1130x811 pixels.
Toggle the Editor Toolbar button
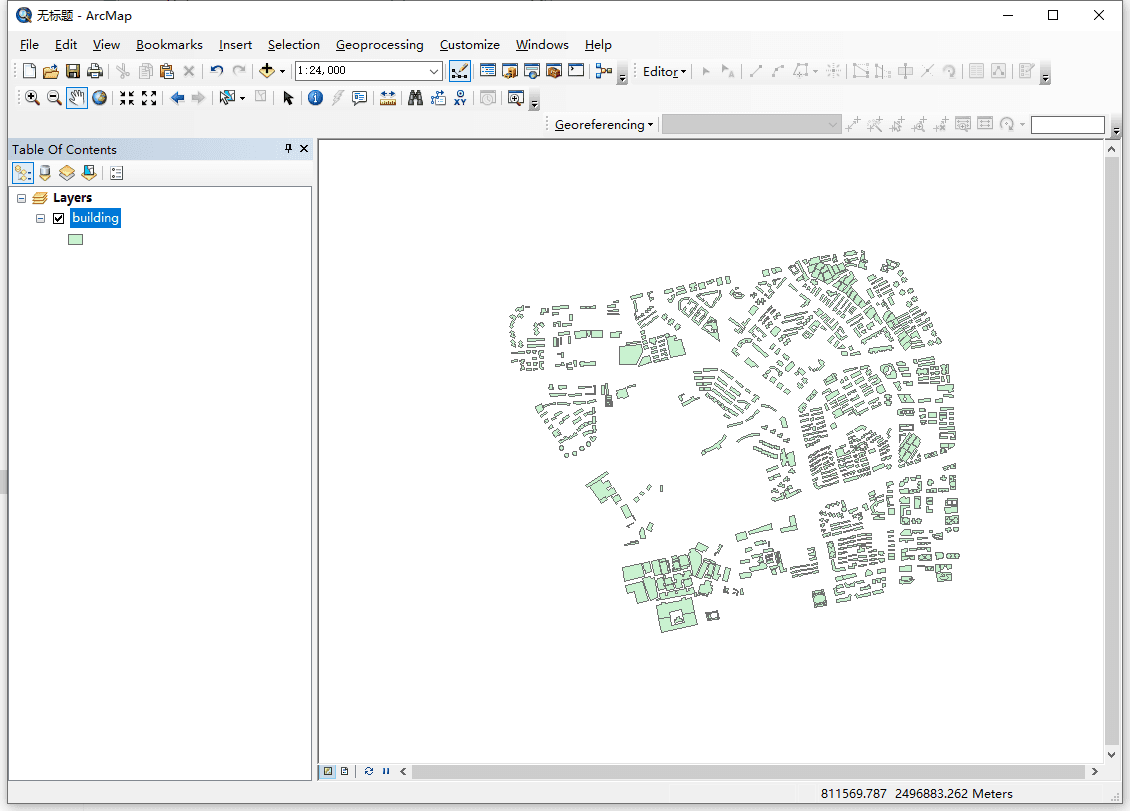[460, 71]
